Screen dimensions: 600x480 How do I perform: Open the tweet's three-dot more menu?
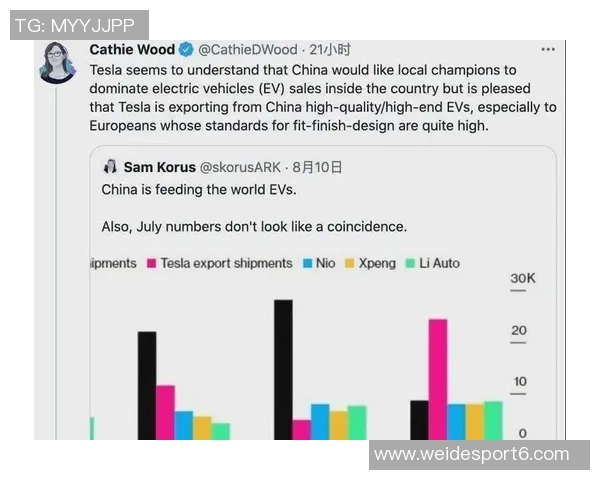[x=547, y=49]
